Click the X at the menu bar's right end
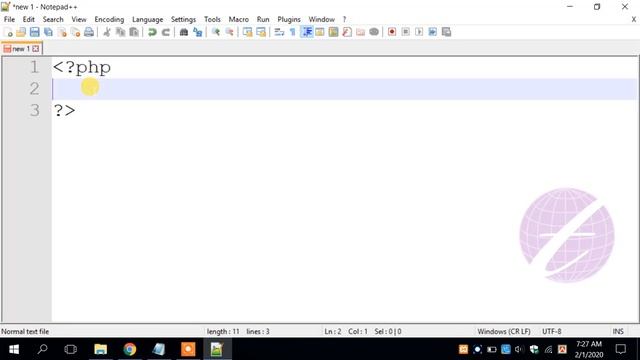This screenshot has height=360, width=640. [633, 19]
